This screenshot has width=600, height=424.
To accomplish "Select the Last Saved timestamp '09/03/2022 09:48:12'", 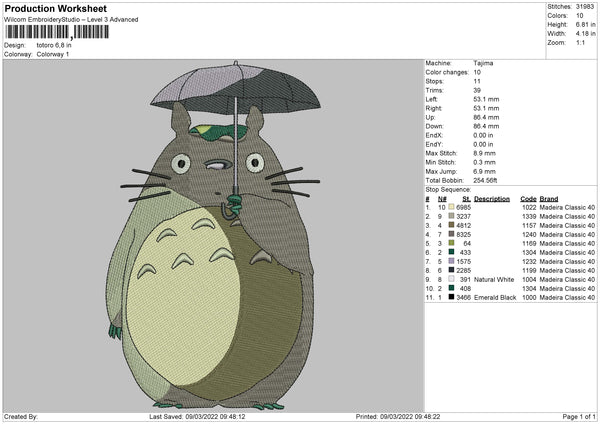I will (x=215, y=416).
